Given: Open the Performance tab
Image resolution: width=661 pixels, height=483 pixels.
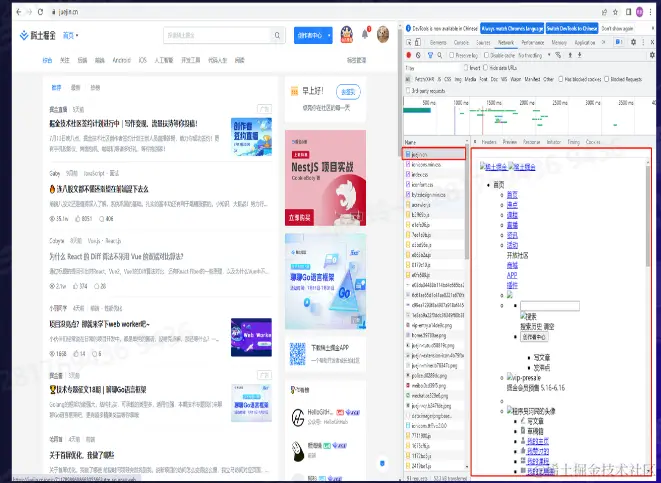Looking at the screenshot, I should click(532, 43).
